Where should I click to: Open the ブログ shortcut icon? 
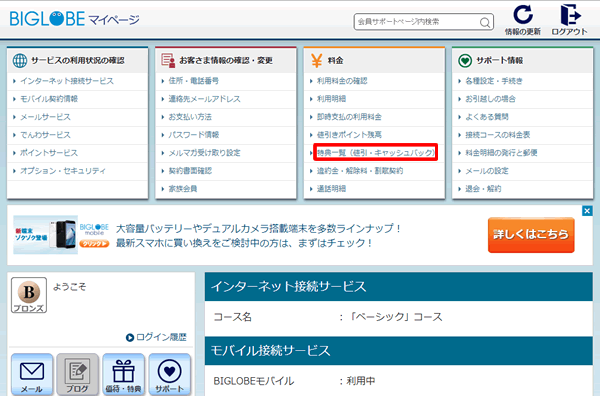click(x=78, y=375)
